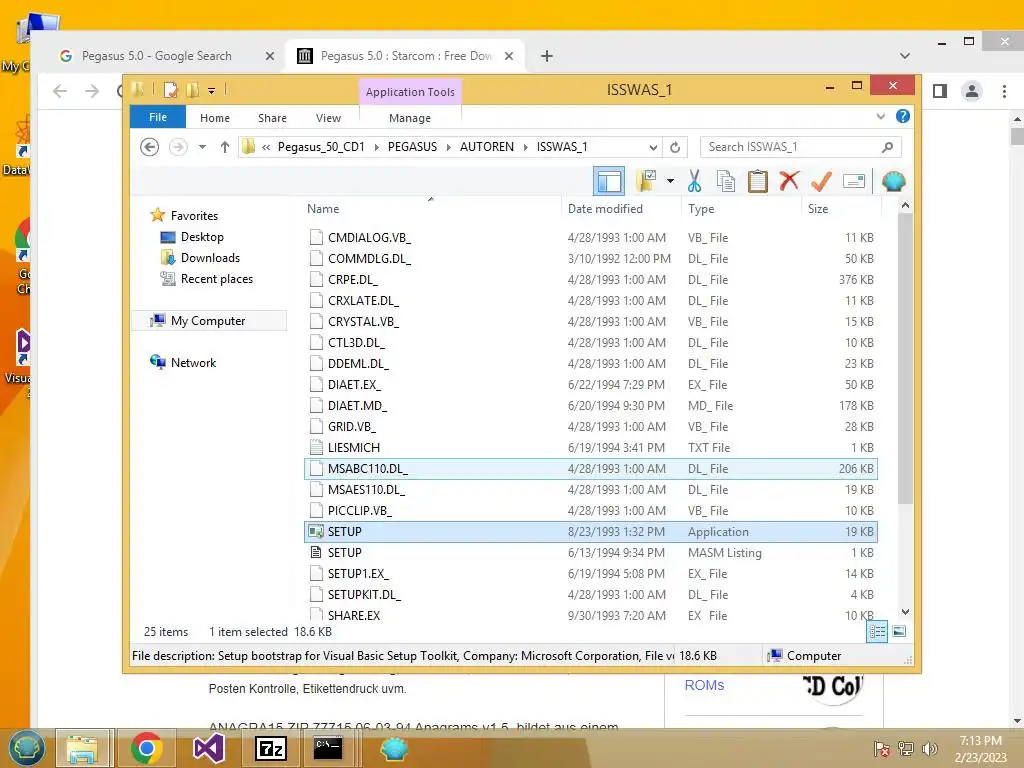Viewport: 1024px width, 768px height.
Task: Open Chrome tab search chevron
Action: pos(904,56)
